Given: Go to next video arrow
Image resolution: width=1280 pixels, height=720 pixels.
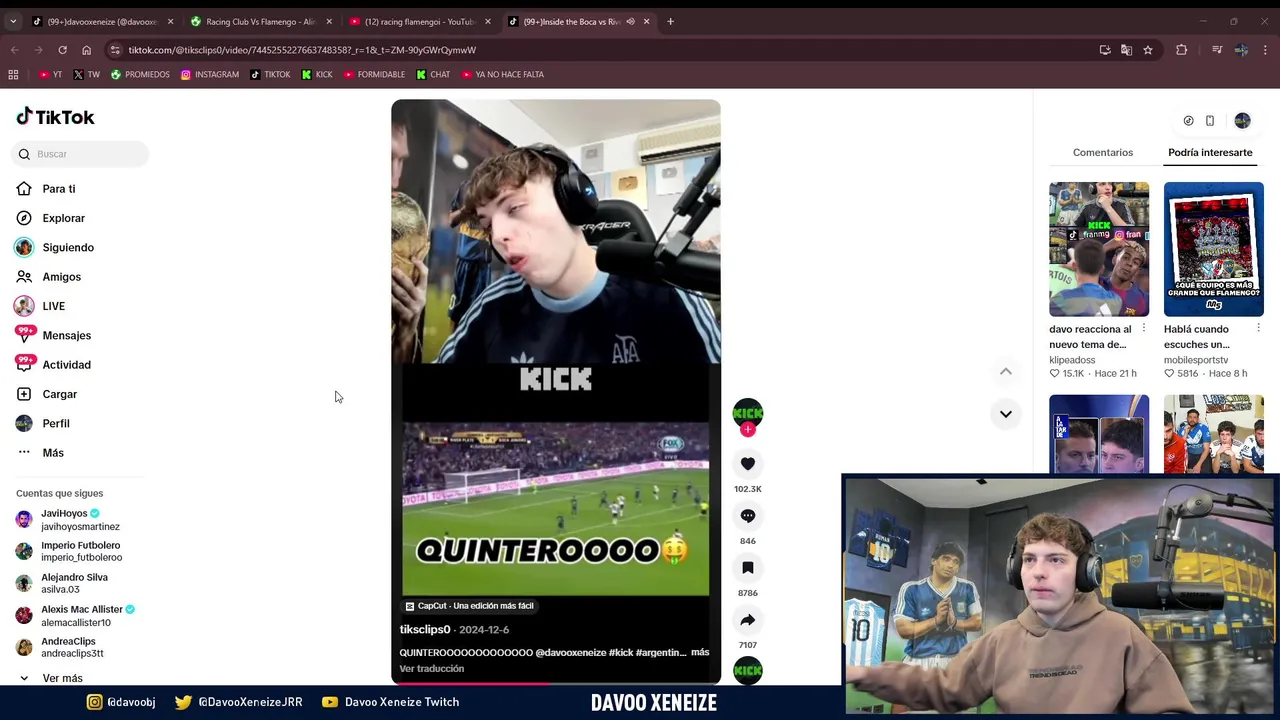Looking at the screenshot, I should click(x=1006, y=414).
